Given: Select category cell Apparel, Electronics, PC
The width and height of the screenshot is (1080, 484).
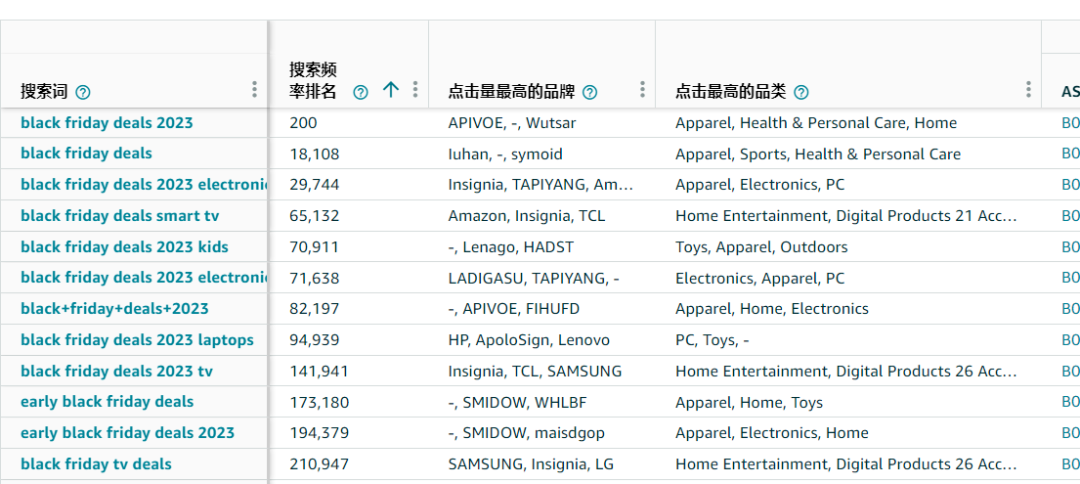Looking at the screenshot, I should 760,185.
